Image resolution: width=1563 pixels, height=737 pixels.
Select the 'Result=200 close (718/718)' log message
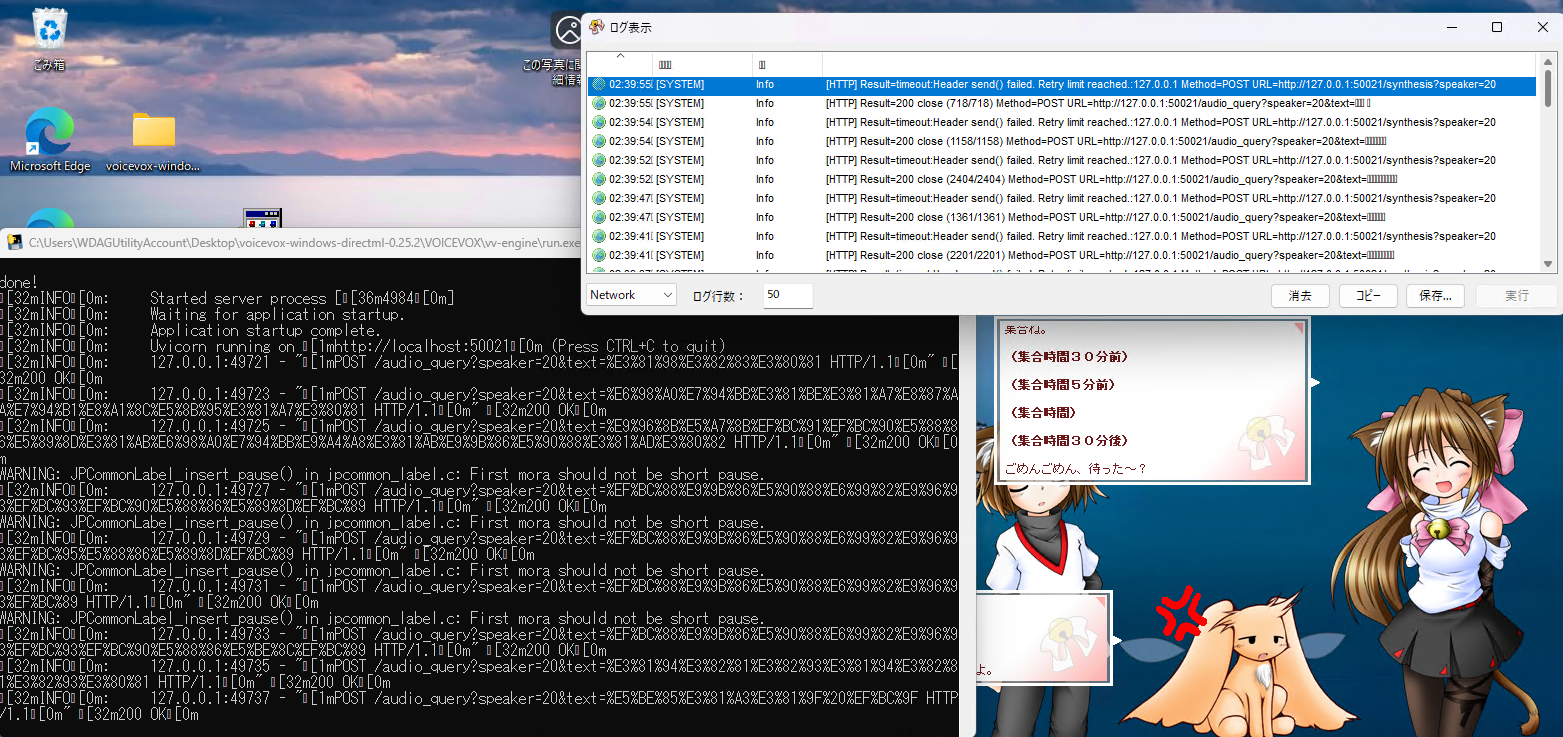tap(1097, 104)
